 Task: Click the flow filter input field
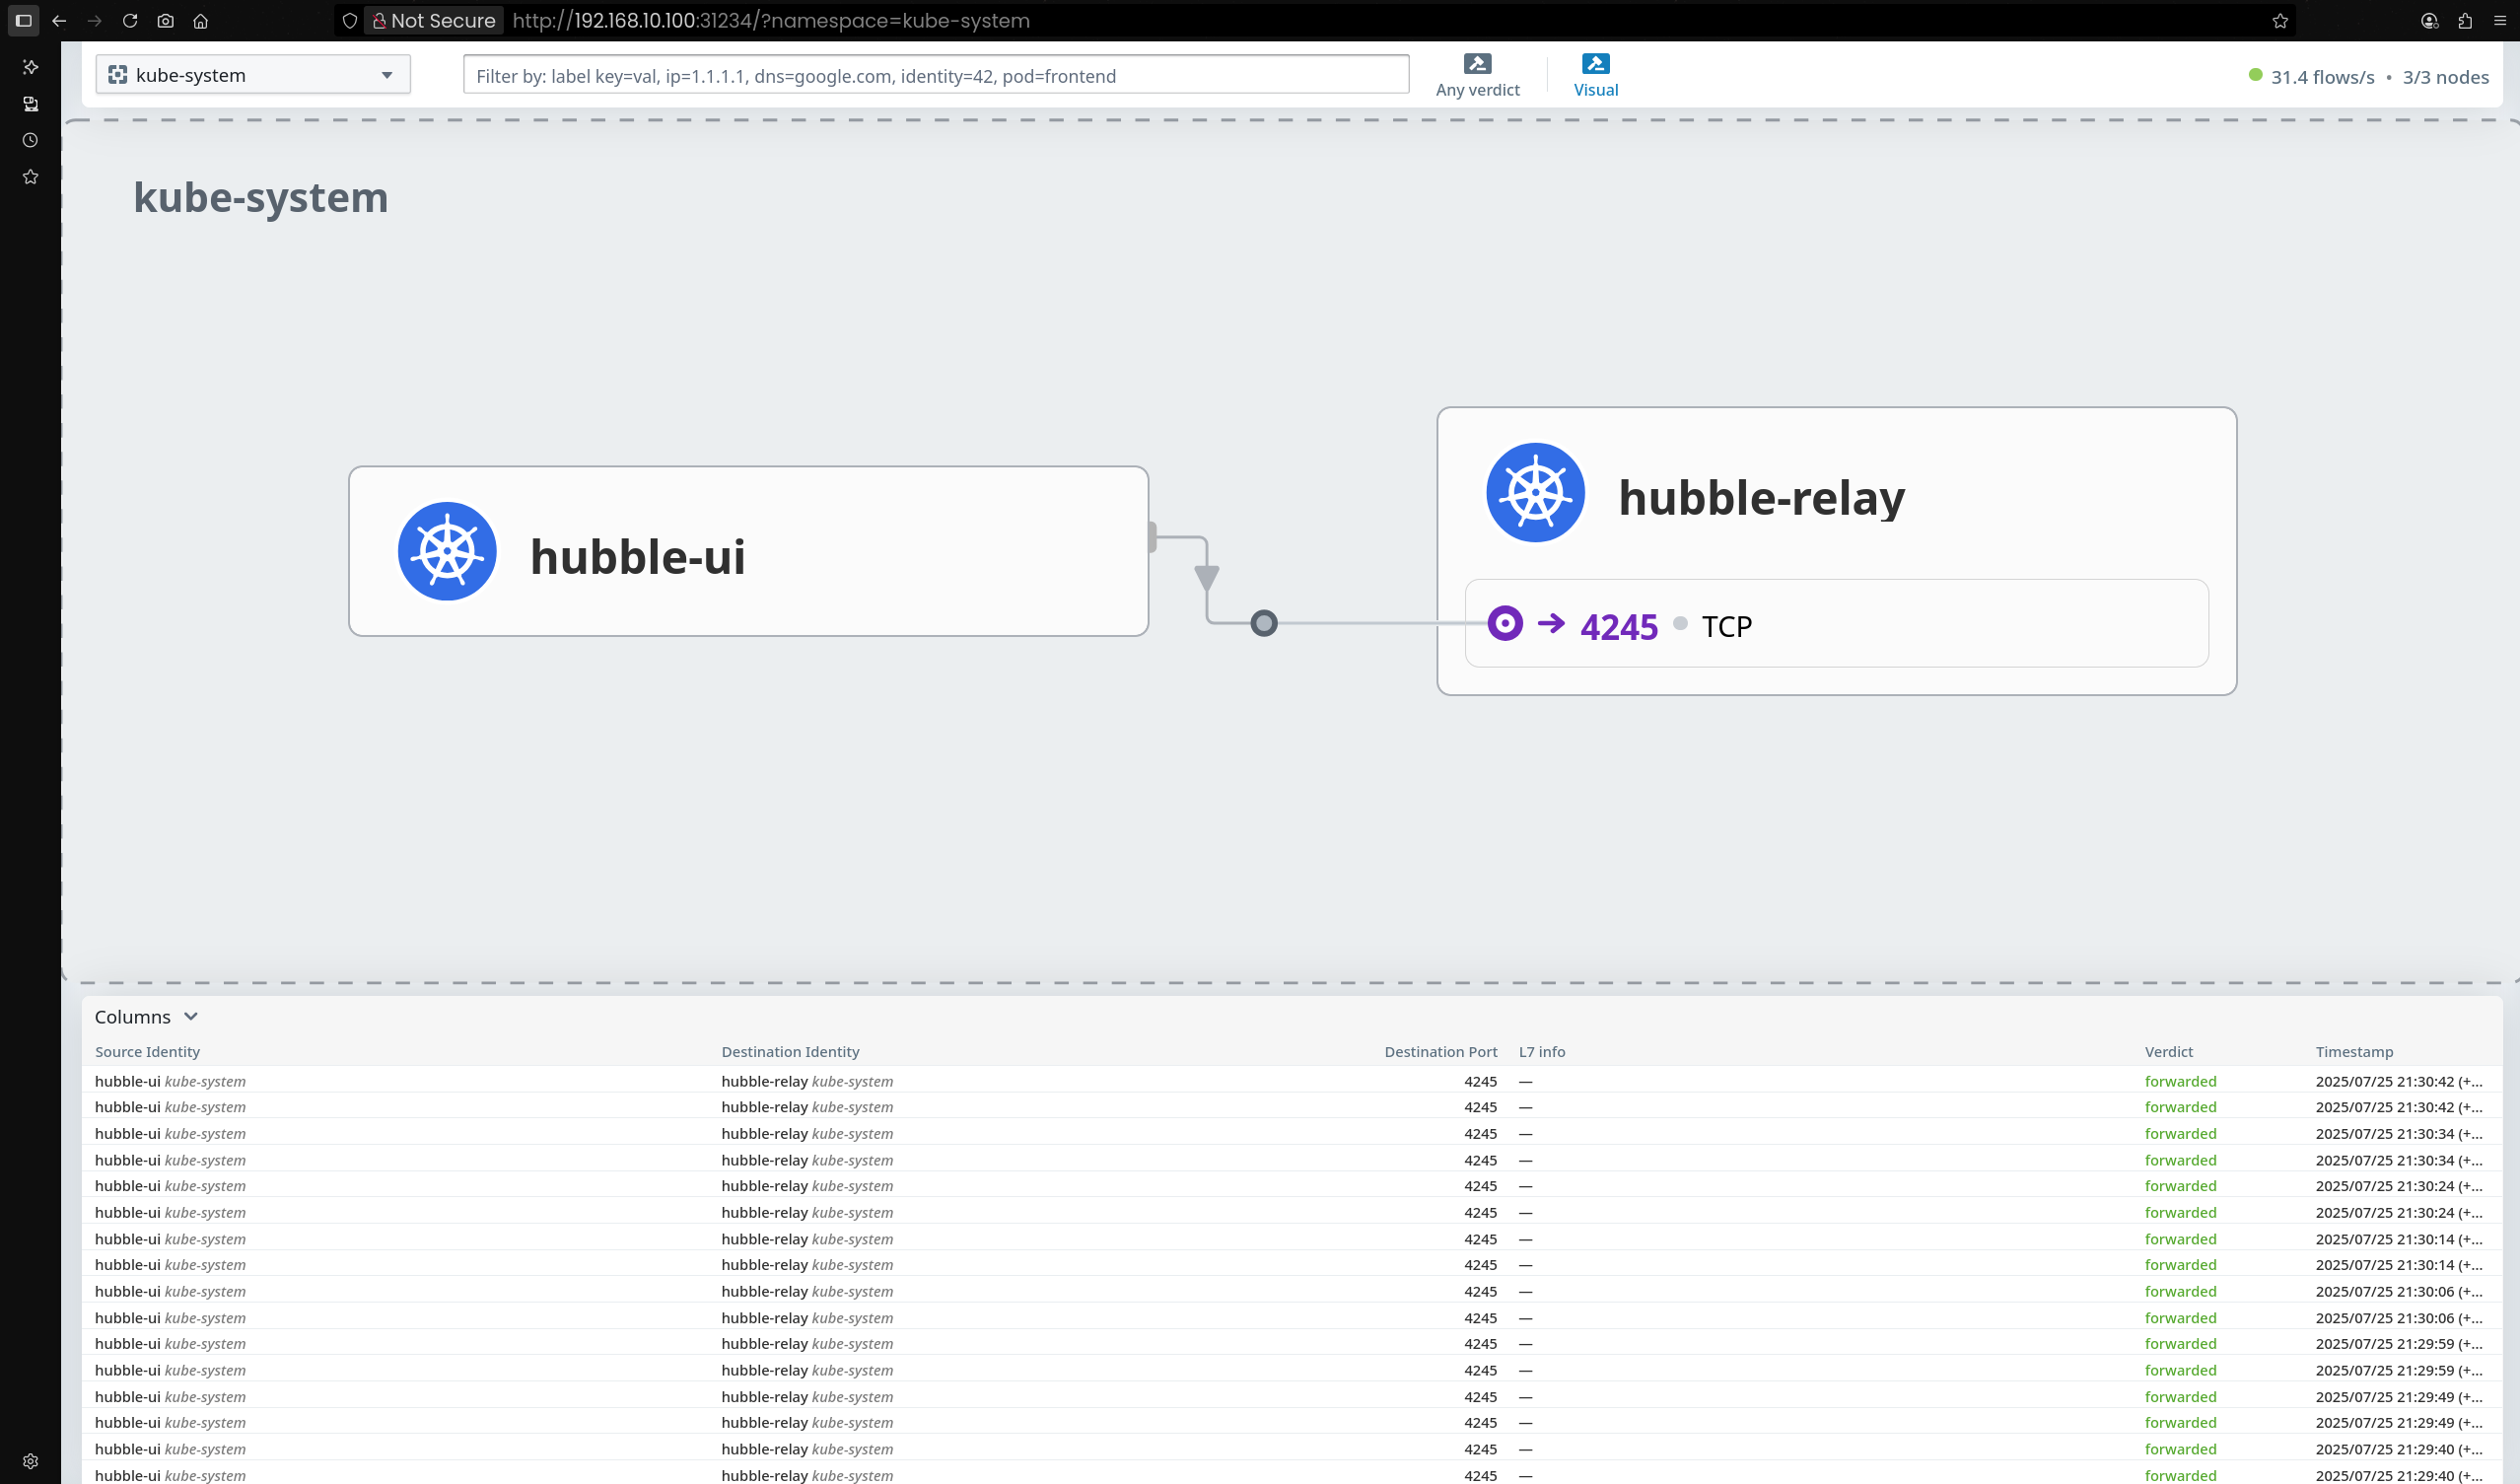click(936, 75)
